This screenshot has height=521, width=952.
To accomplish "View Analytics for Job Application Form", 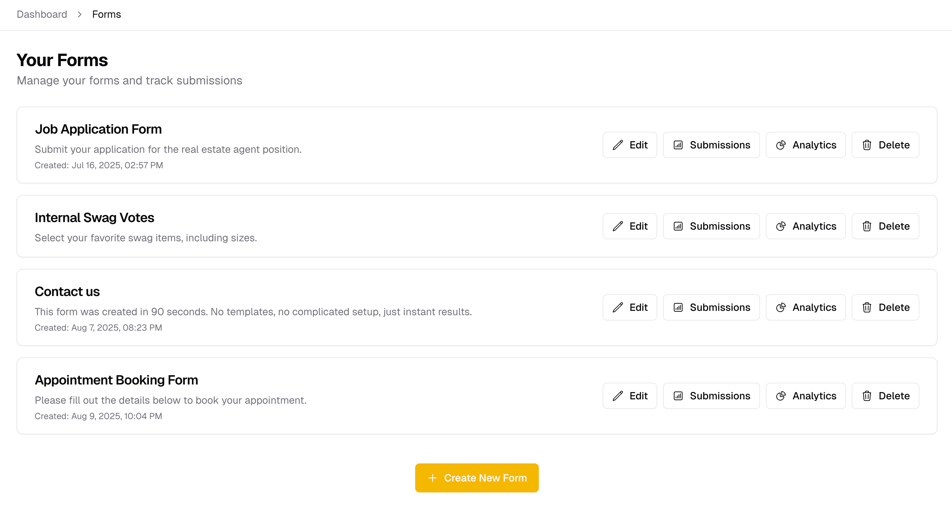I will [x=806, y=145].
